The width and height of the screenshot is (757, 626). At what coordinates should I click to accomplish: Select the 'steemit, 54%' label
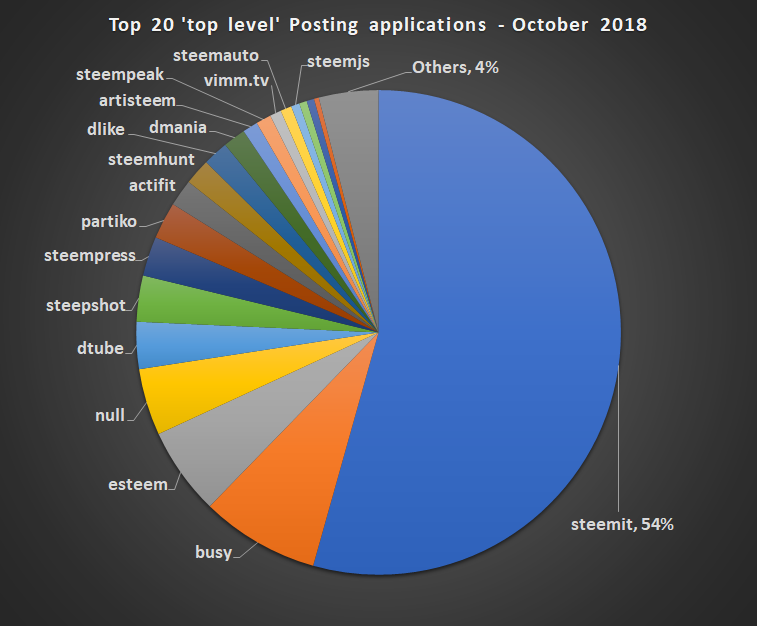pyautogui.click(x=622, y=524)
